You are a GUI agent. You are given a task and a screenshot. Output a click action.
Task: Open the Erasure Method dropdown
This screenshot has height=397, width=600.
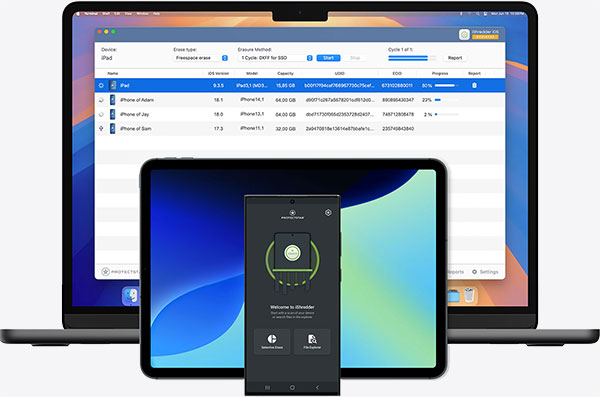(x=276, y=58)
